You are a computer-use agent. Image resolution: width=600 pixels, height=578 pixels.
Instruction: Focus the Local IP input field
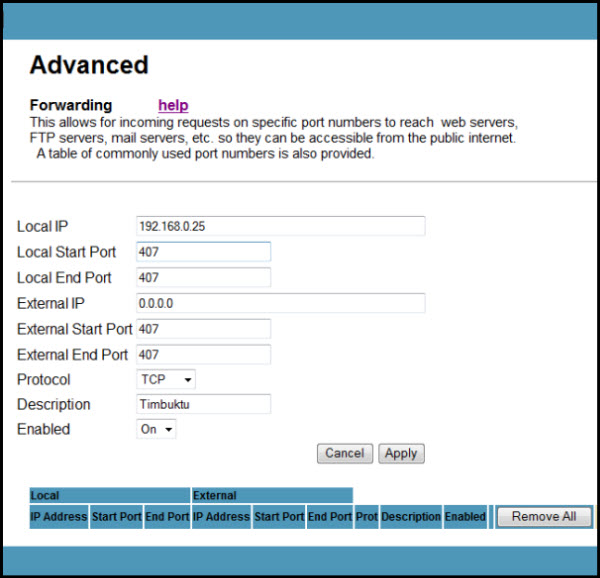280,226
